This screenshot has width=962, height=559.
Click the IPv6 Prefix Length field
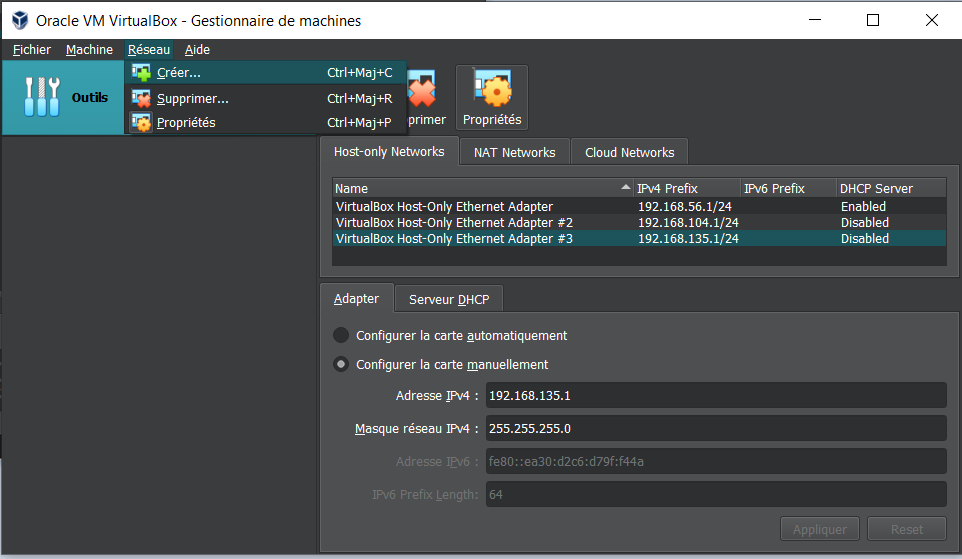click(716, 495)
